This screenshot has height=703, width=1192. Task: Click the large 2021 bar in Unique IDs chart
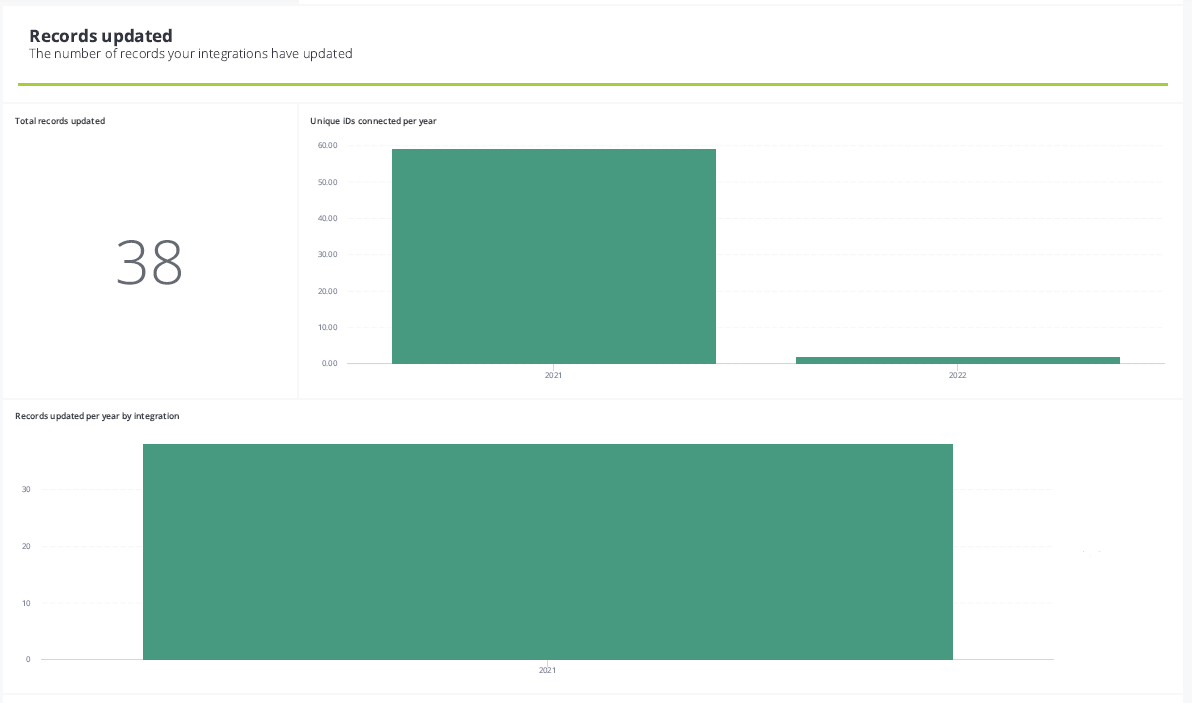(553, 256)
